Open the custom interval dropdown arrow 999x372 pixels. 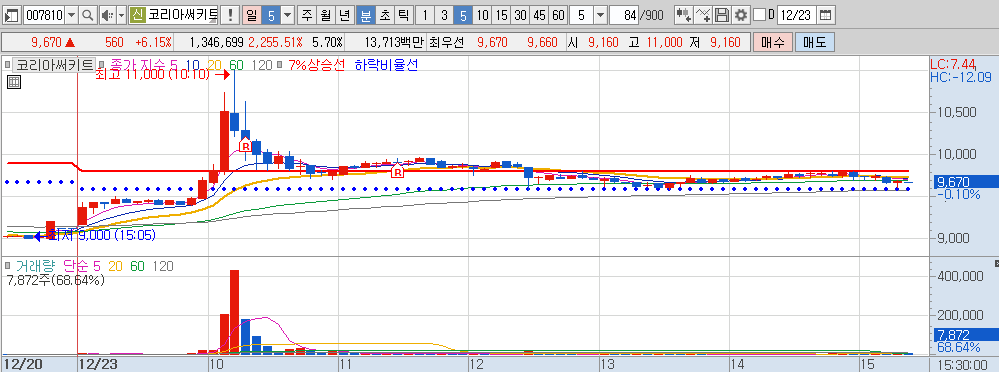coord(600,15)
